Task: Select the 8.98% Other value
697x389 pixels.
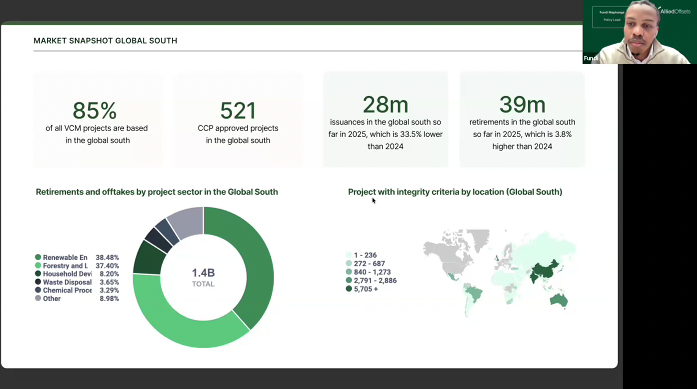Action: tap(109, 299)
